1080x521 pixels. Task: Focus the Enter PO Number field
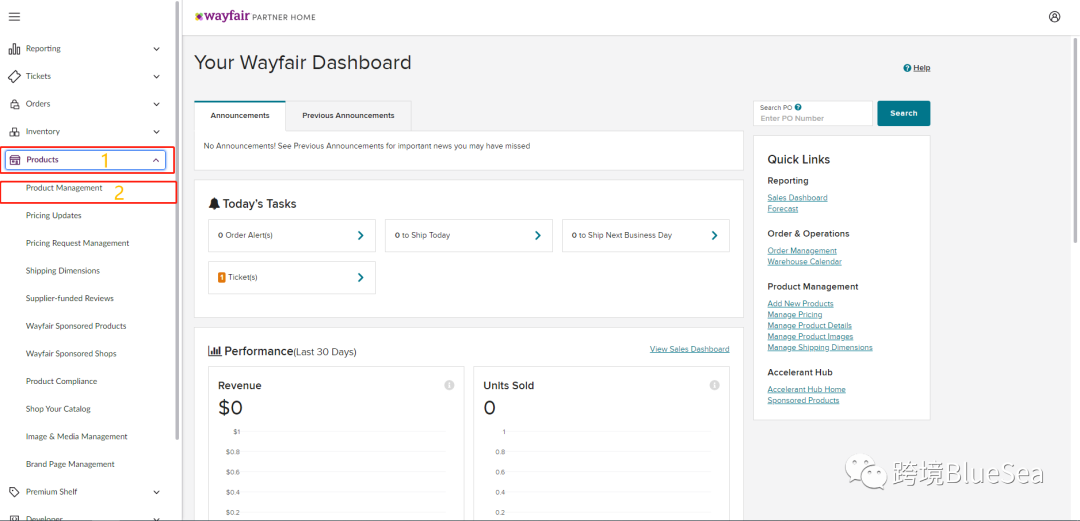813,114
